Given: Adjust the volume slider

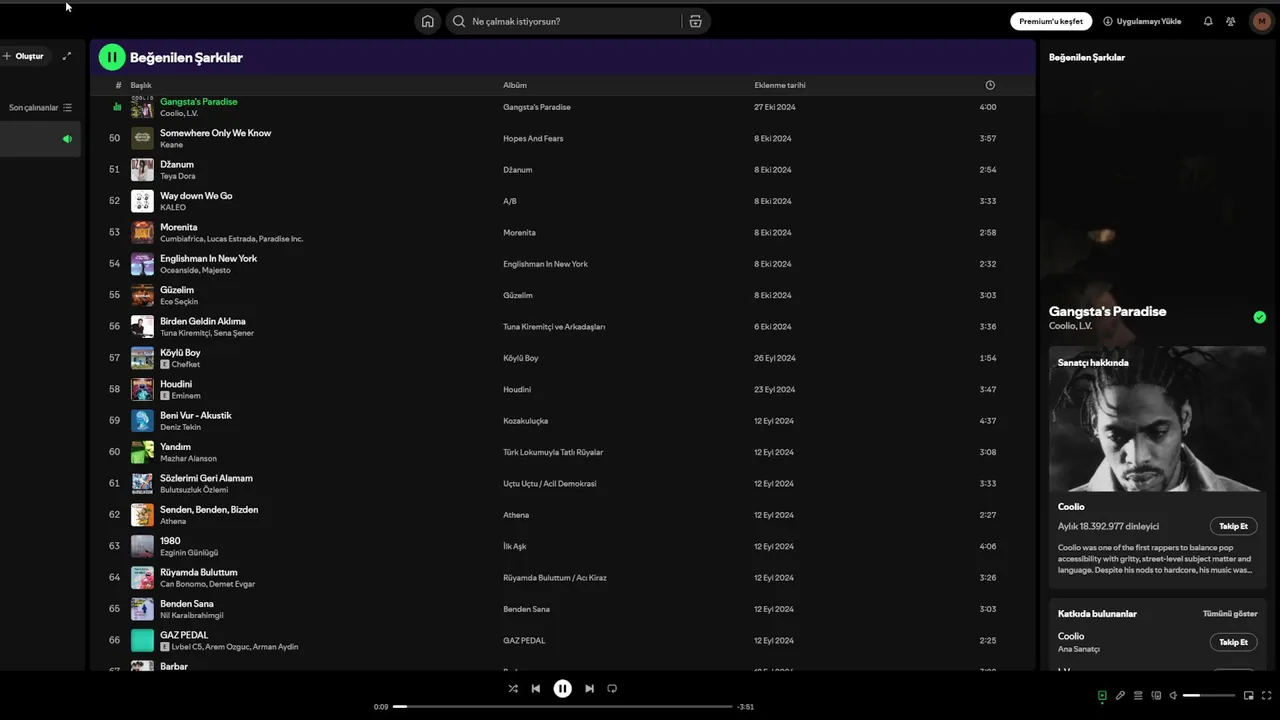Looking at the screenshot, I should pos(1209,695).
